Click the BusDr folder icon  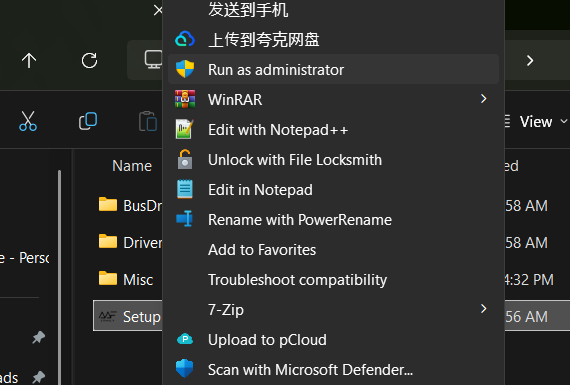(108, 204)
